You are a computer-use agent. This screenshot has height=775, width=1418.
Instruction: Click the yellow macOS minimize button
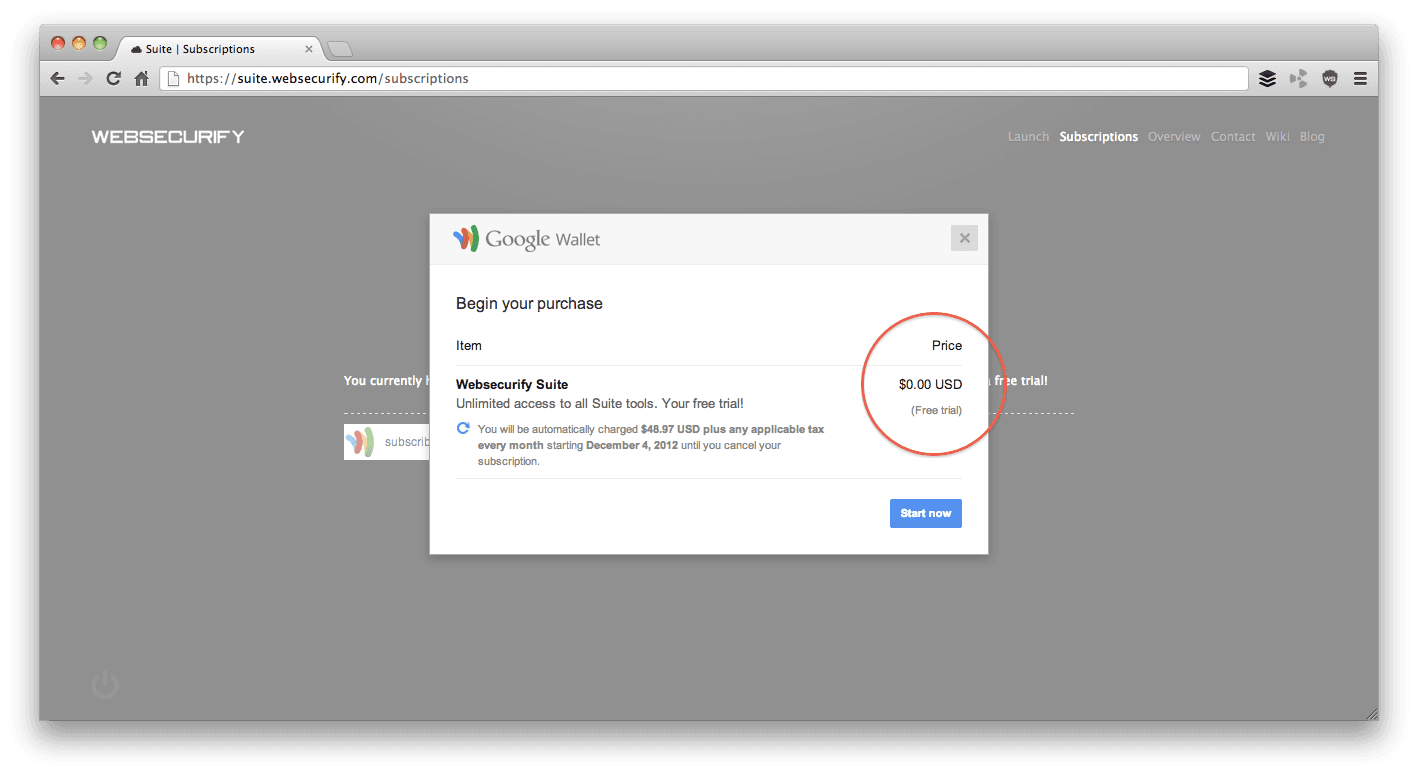(79, 43)
